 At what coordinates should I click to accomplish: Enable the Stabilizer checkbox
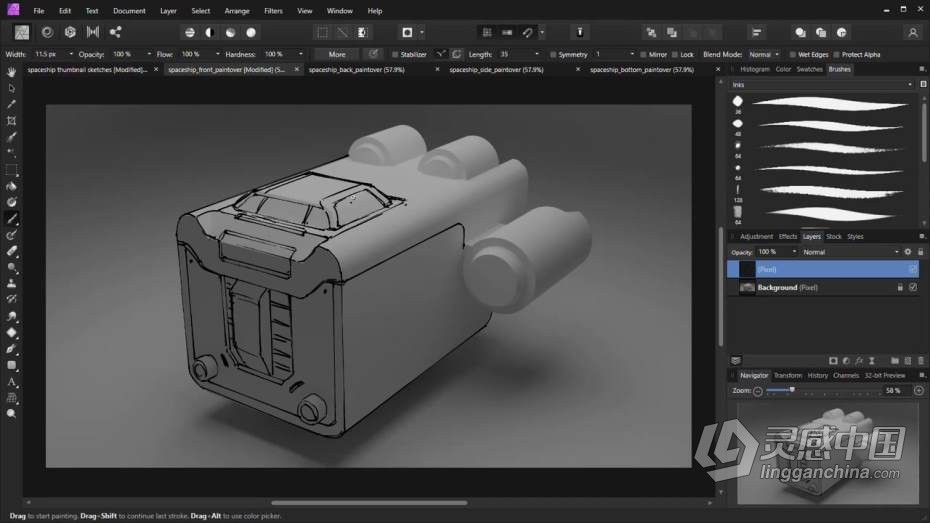pyautogui.click(x=395, y=55)
